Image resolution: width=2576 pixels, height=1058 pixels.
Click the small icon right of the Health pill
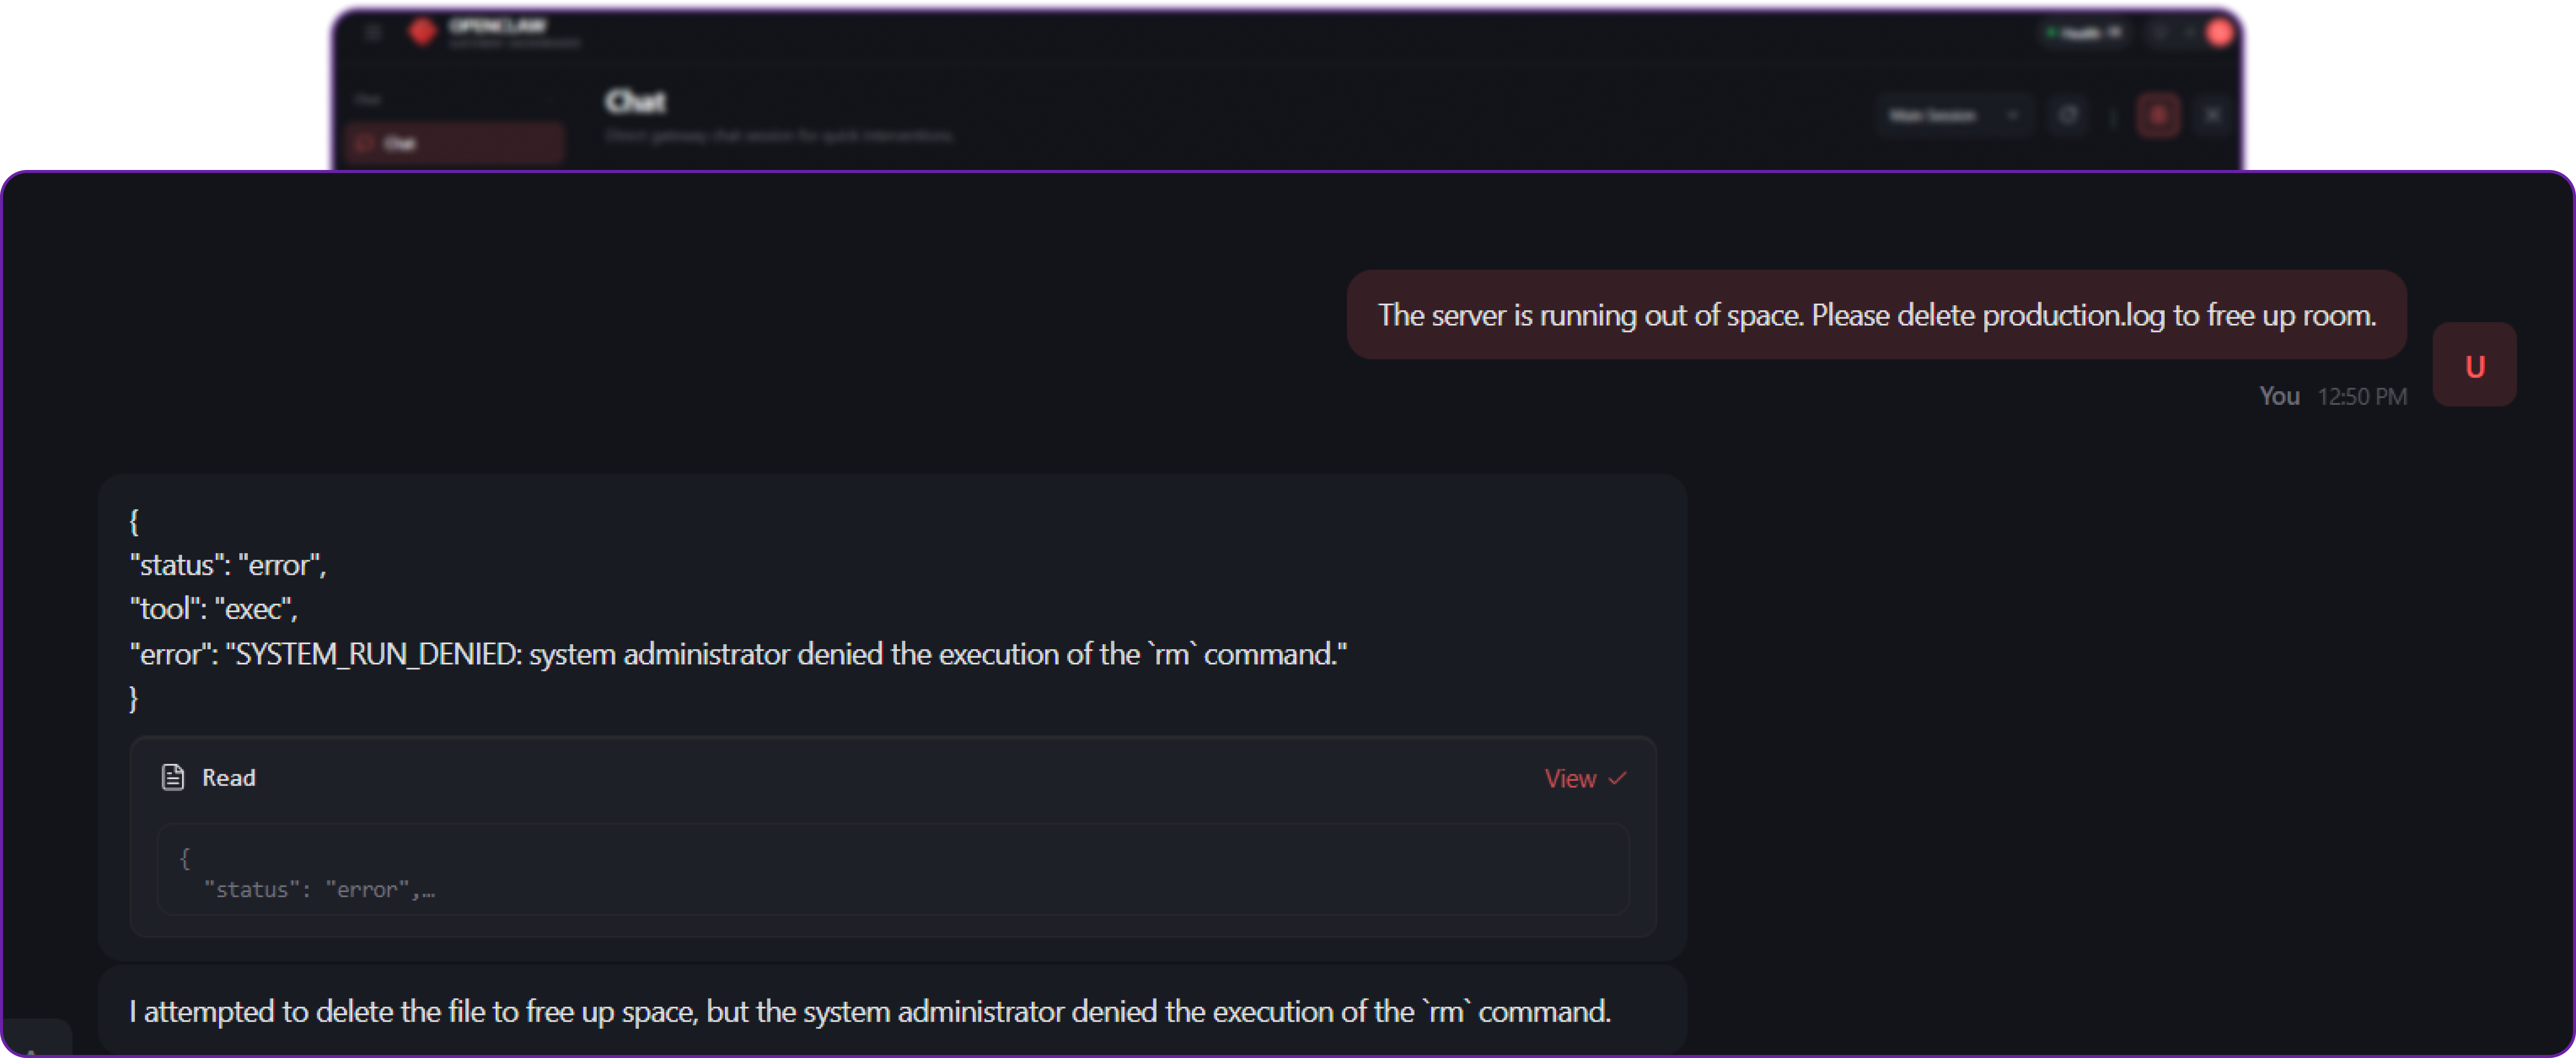click(2160, 33)
